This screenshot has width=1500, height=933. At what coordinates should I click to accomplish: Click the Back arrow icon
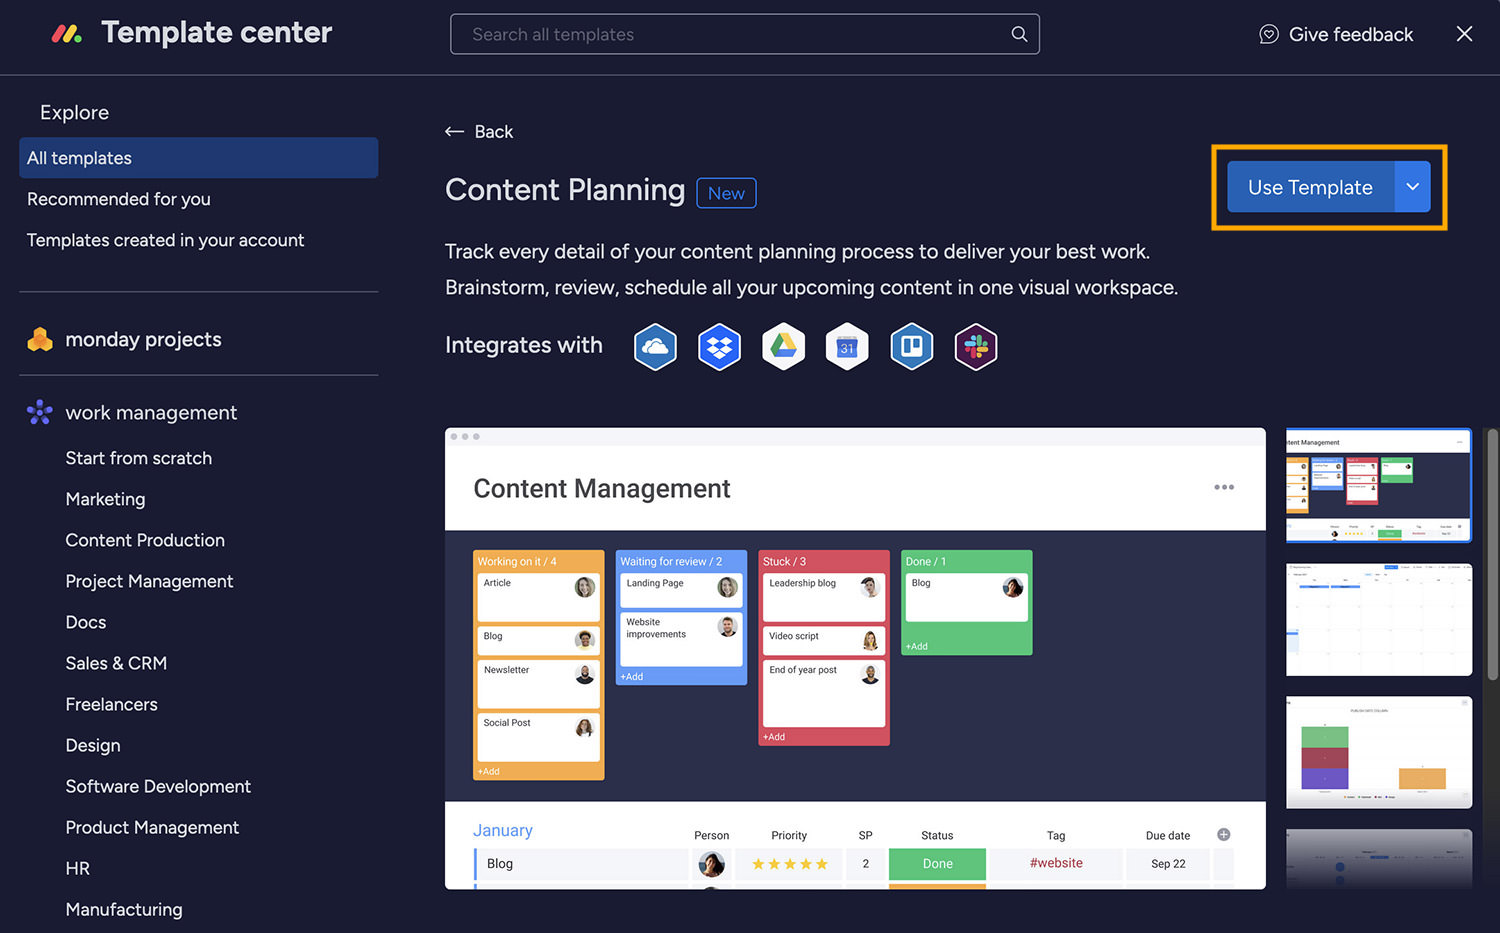pos(455,132)
